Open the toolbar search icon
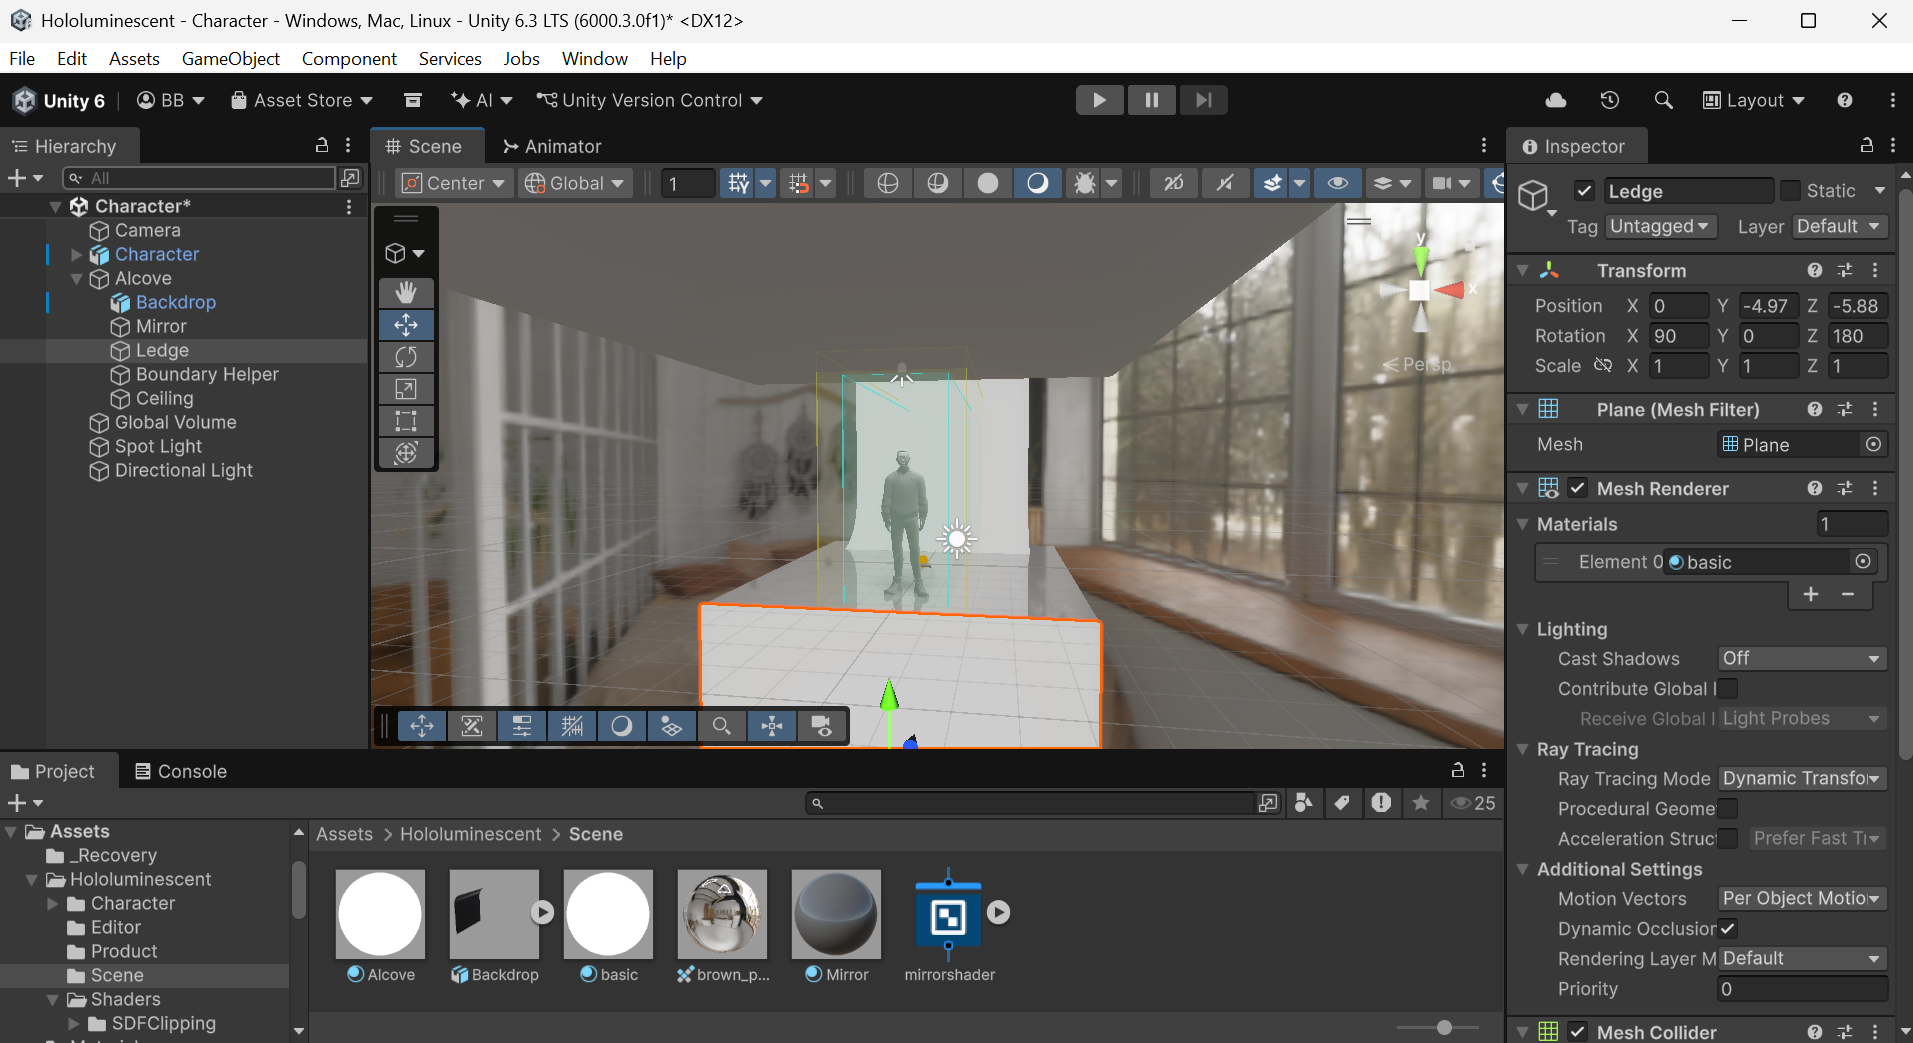 [1663, 100]
